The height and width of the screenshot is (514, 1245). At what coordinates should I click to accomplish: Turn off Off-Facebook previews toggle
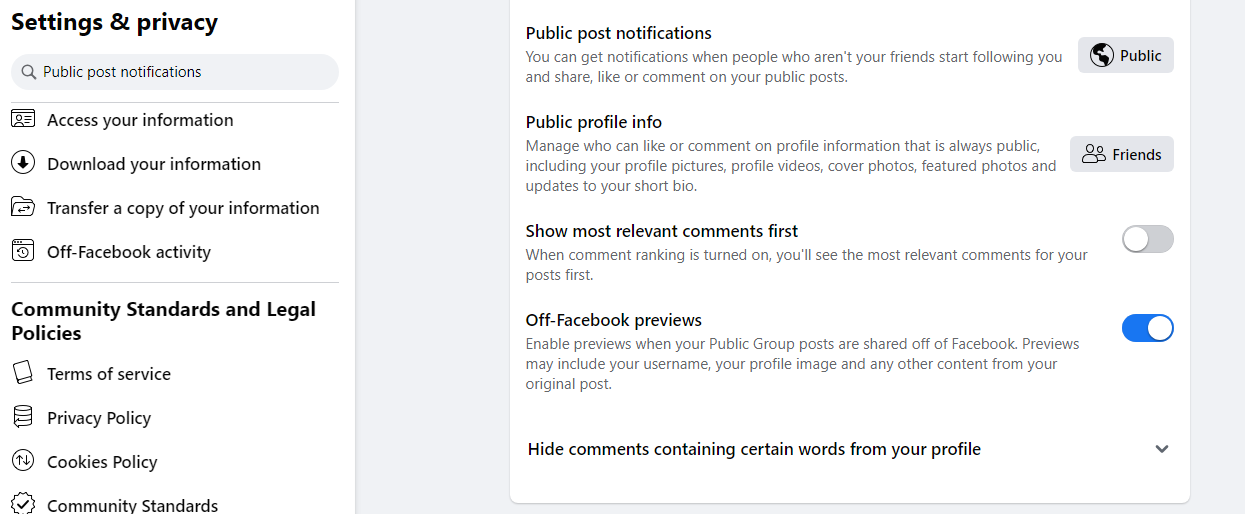1147,328
